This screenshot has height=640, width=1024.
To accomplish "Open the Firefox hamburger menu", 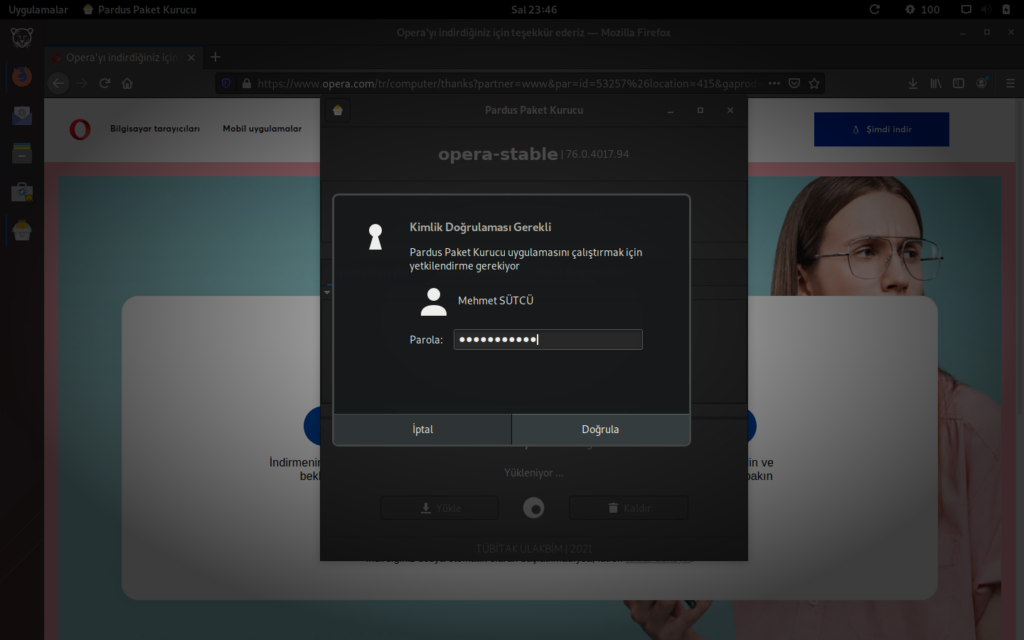I will click(x=1010, y=84).
